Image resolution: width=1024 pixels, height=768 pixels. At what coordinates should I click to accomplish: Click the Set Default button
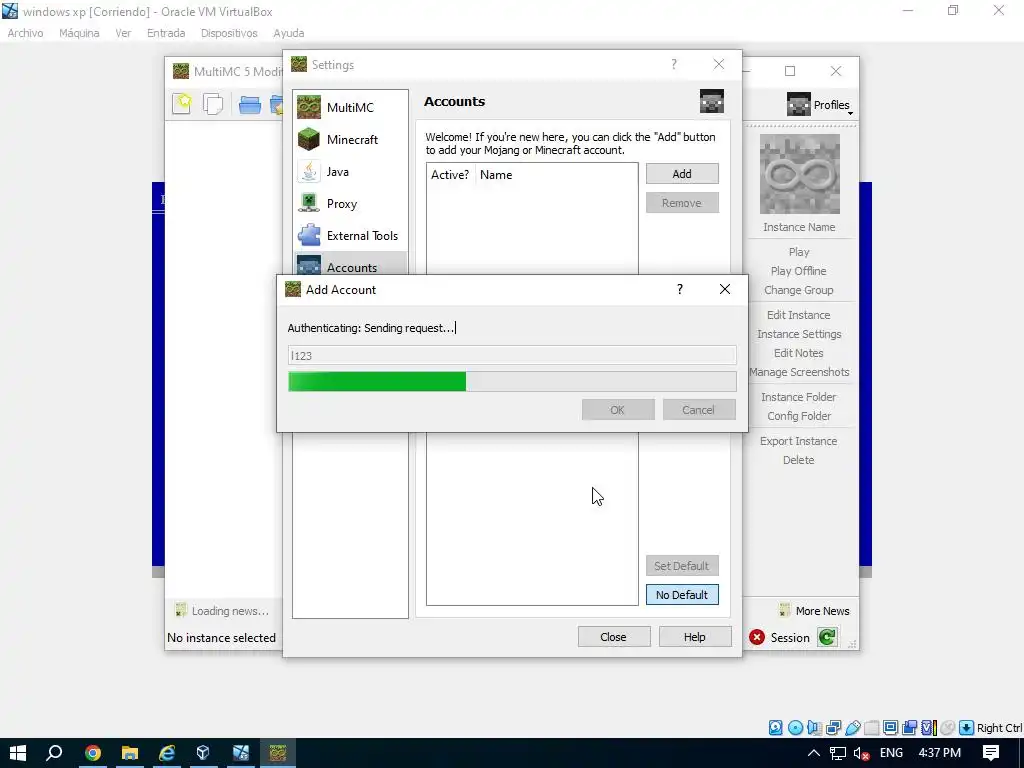(682, 566)
